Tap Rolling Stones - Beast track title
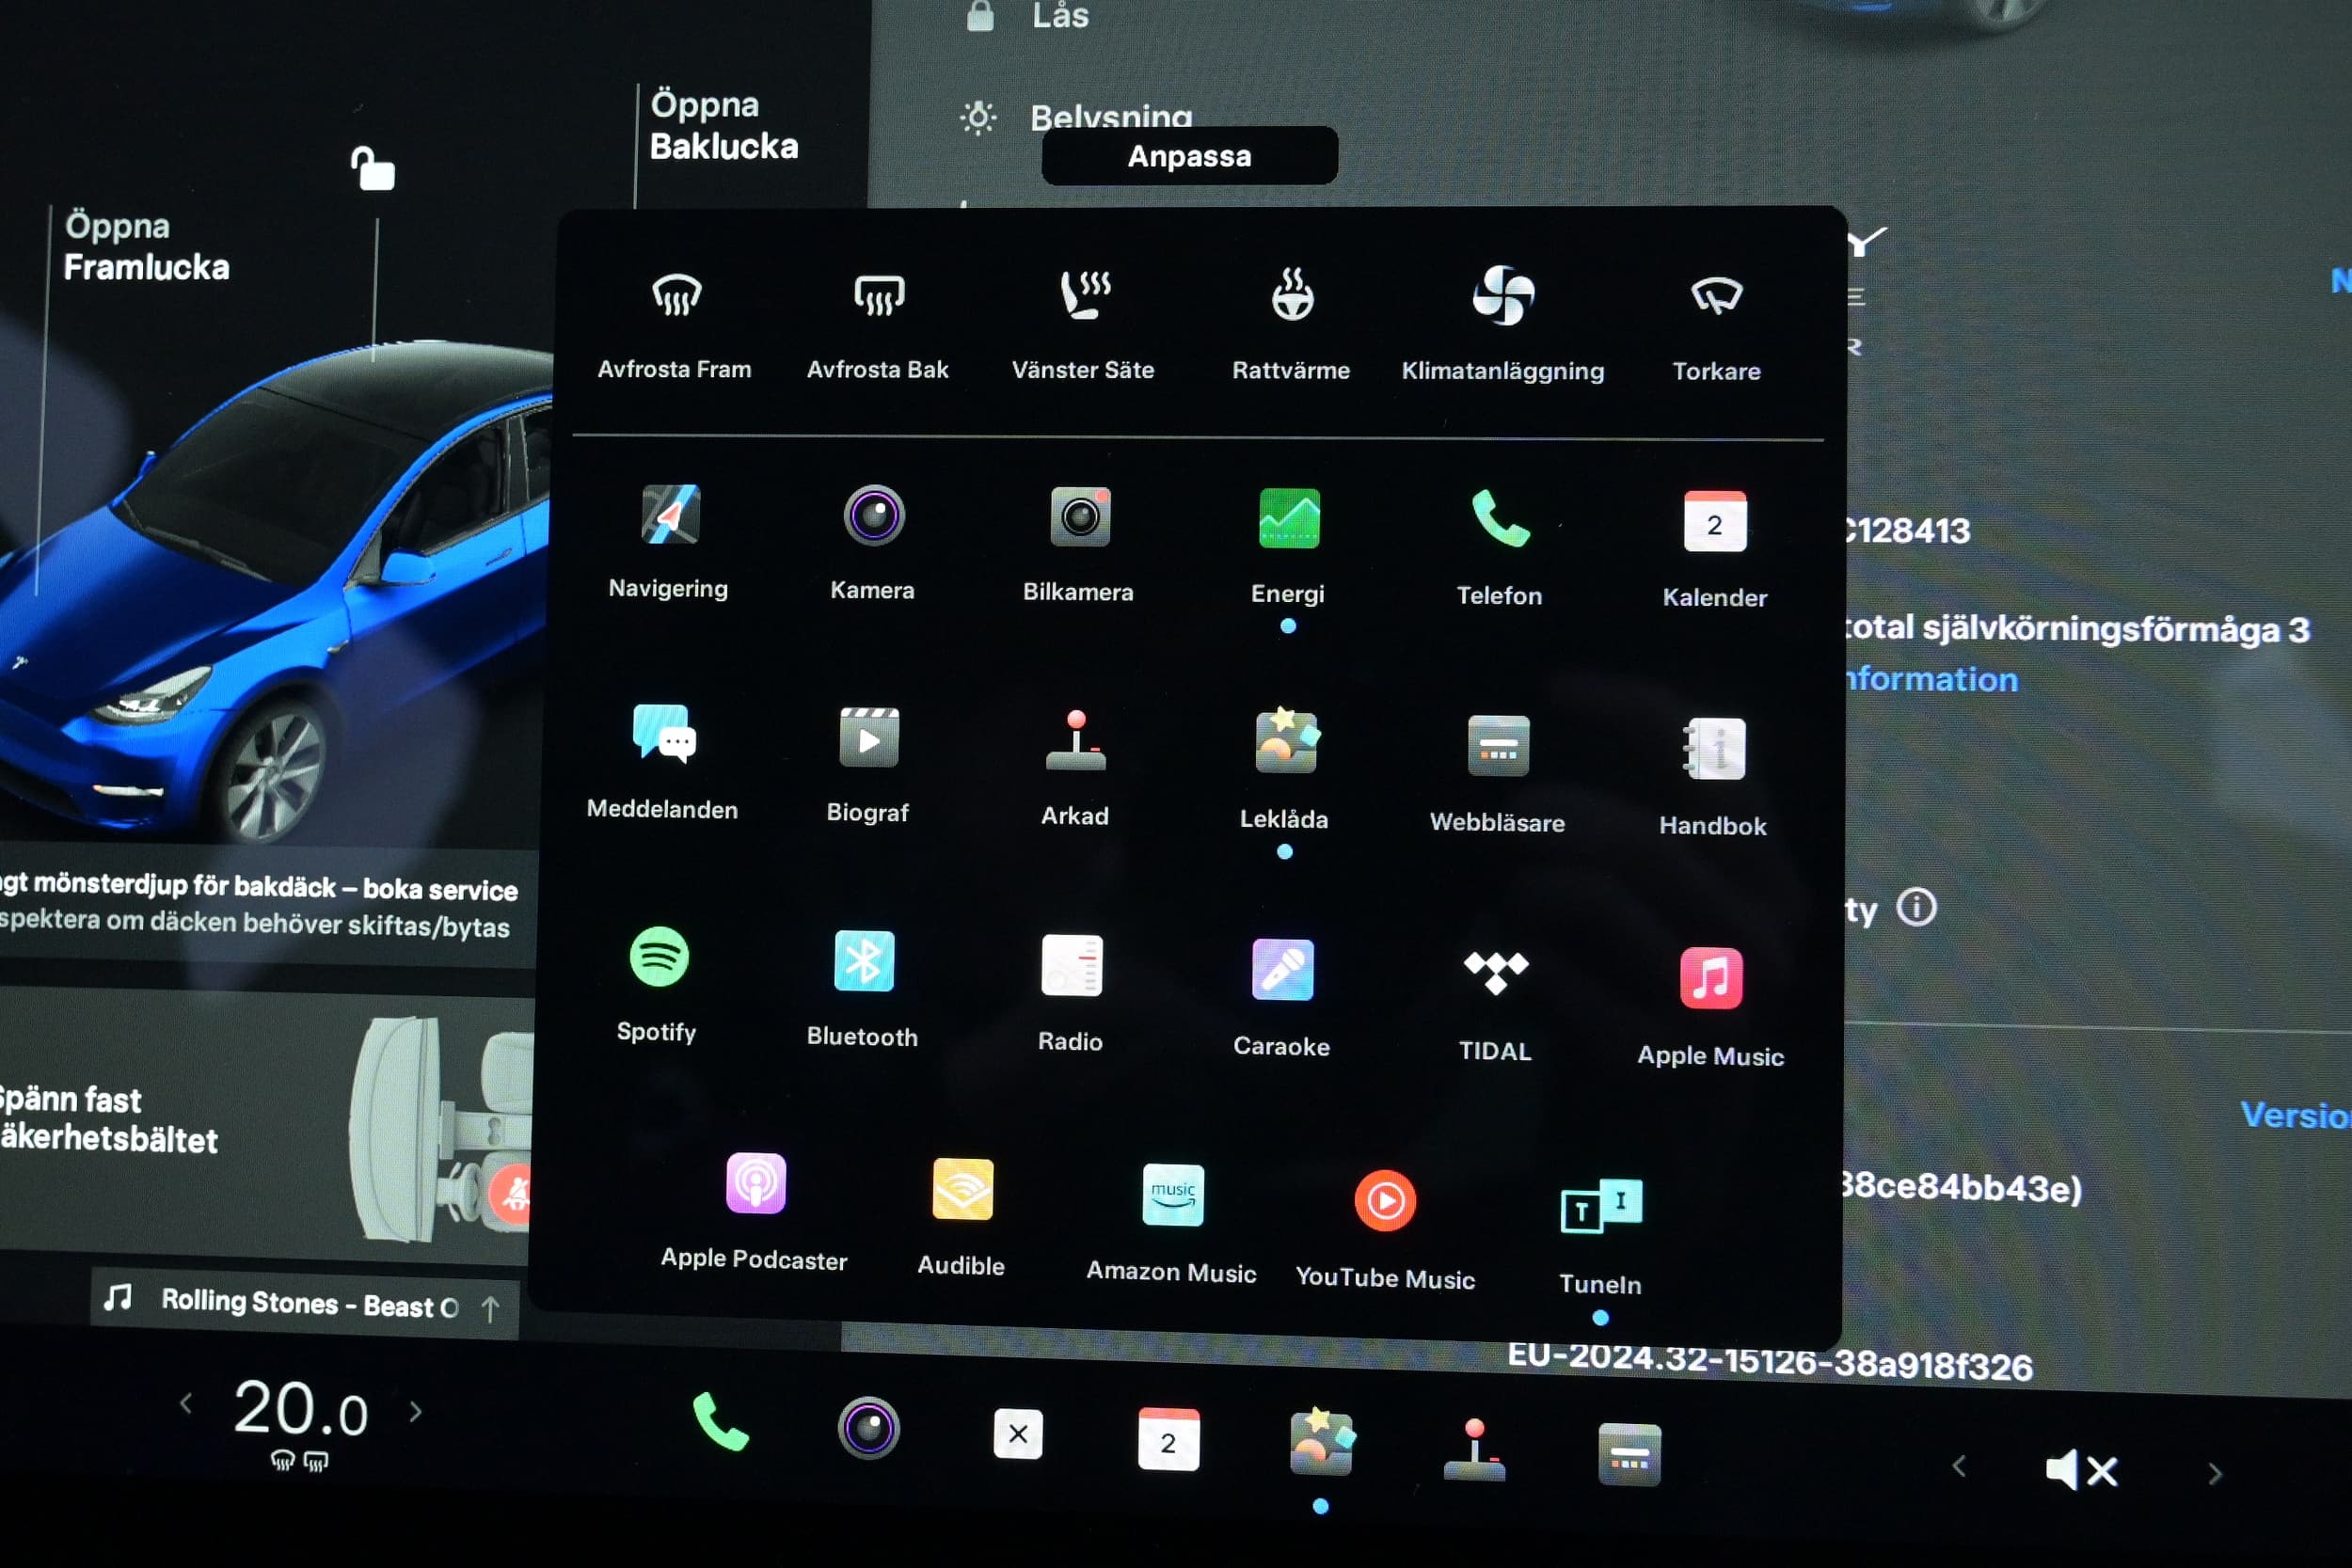Image resolution: width=2352 pixels, height=1568 pixels. [x=310, y=1303]
